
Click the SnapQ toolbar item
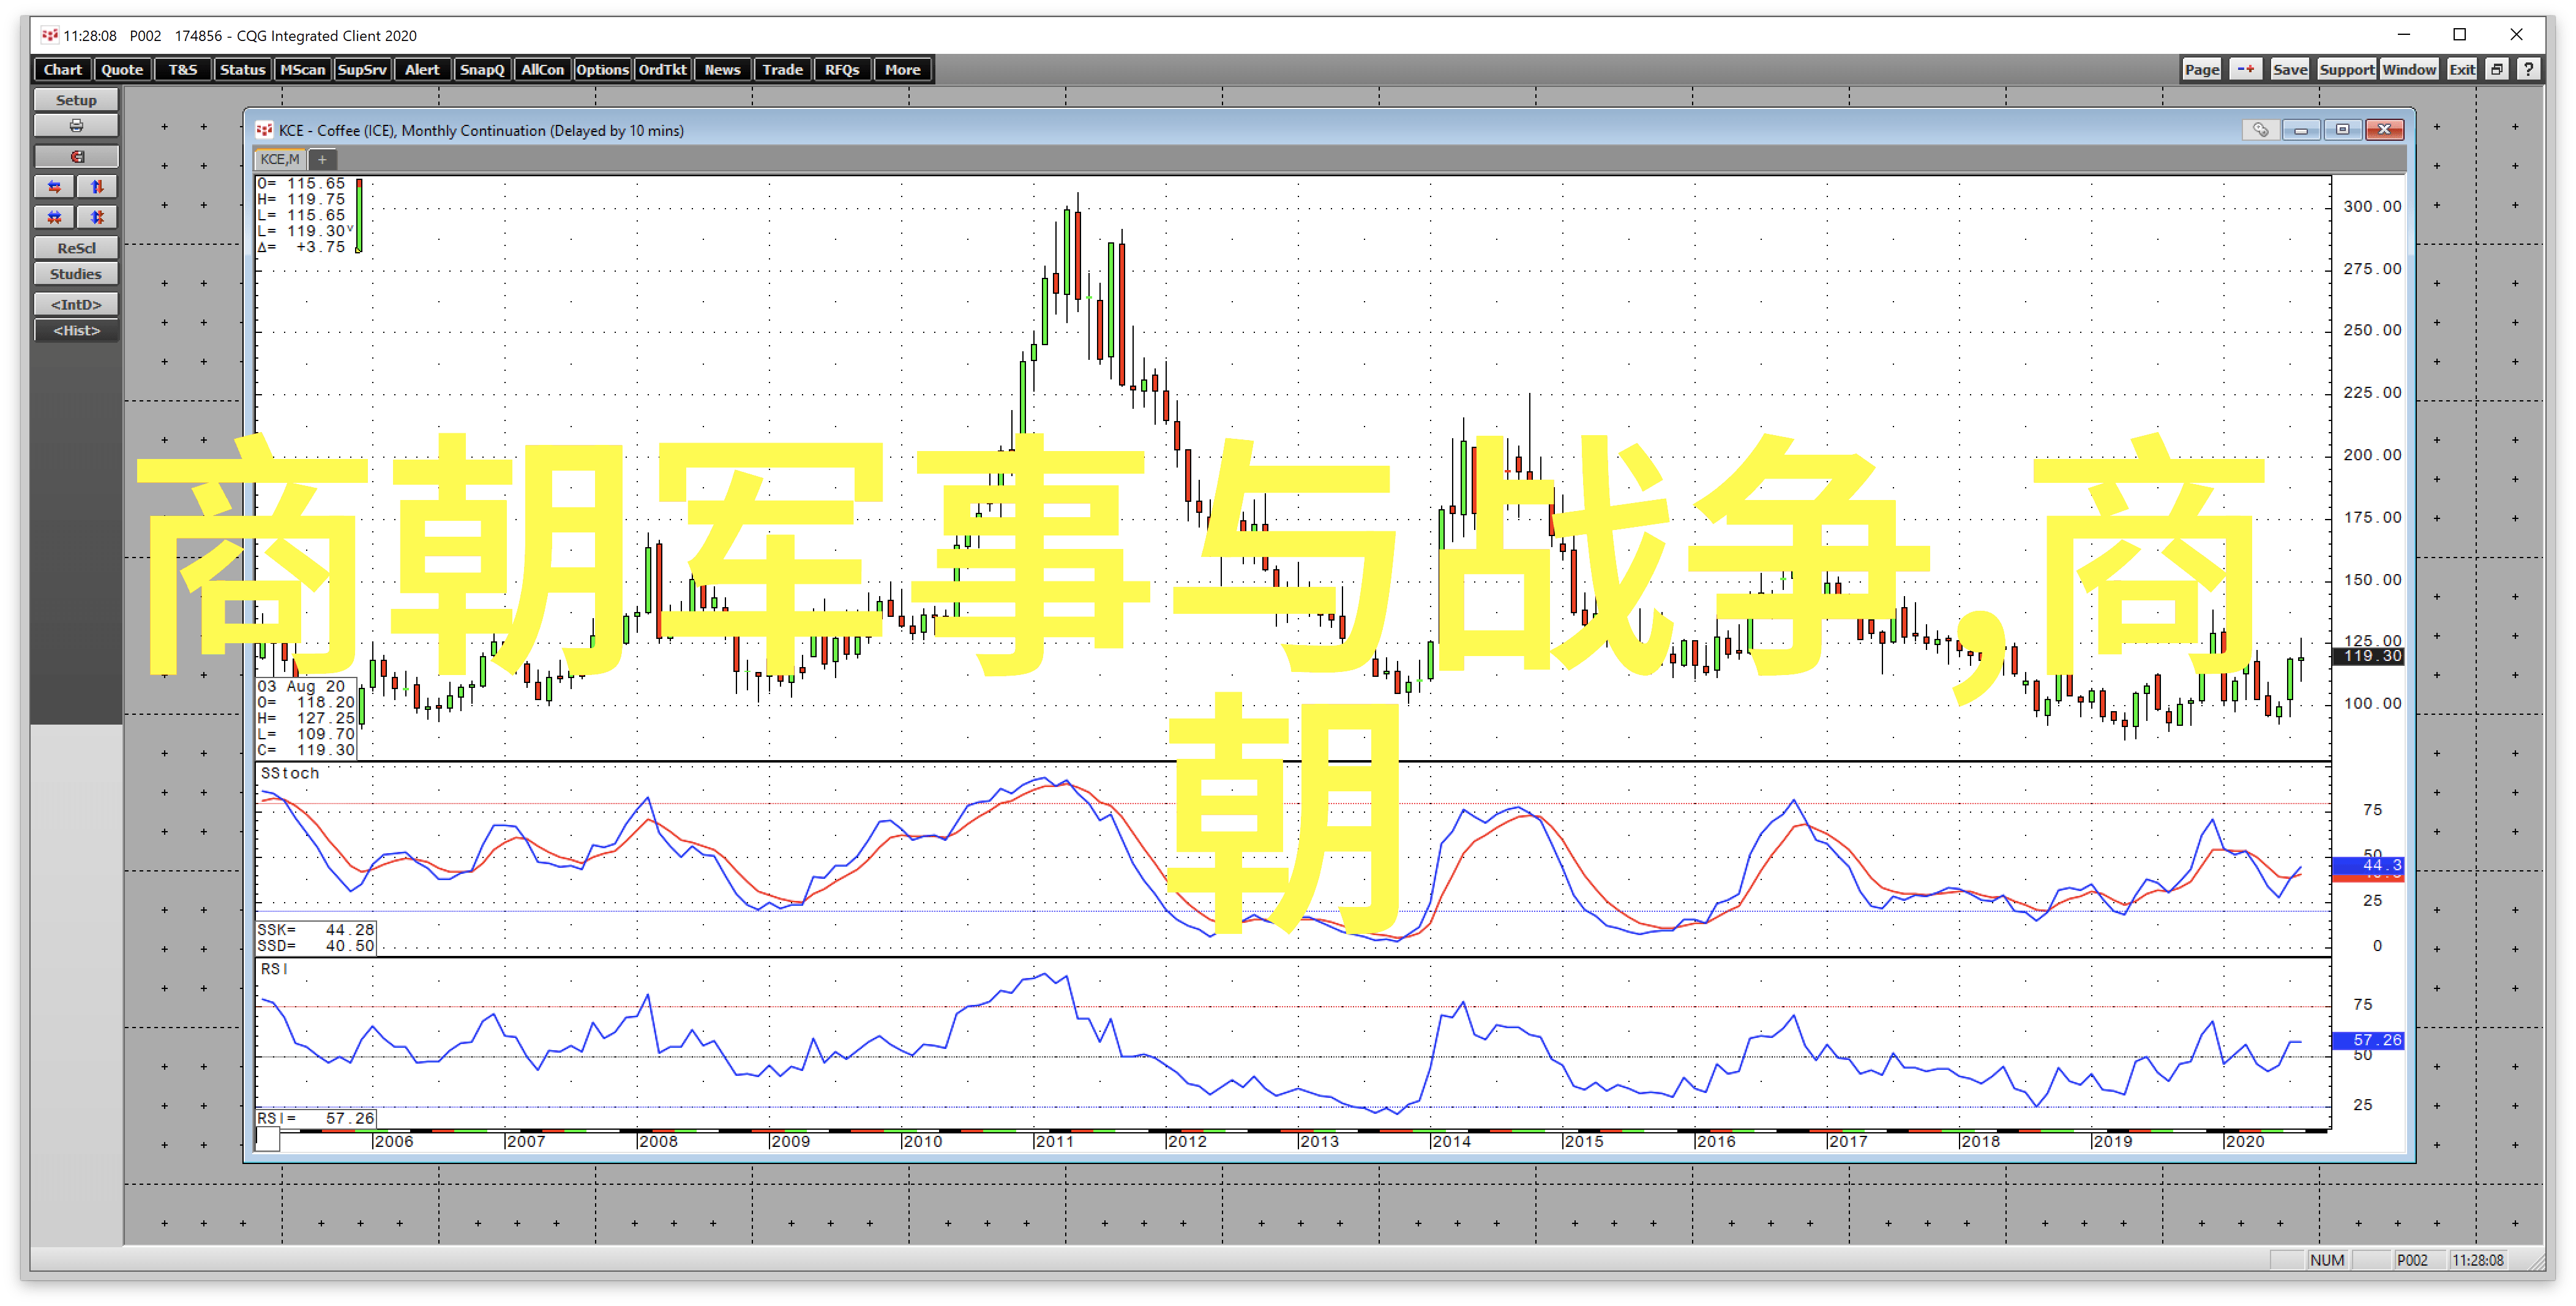tap(483, 69)
